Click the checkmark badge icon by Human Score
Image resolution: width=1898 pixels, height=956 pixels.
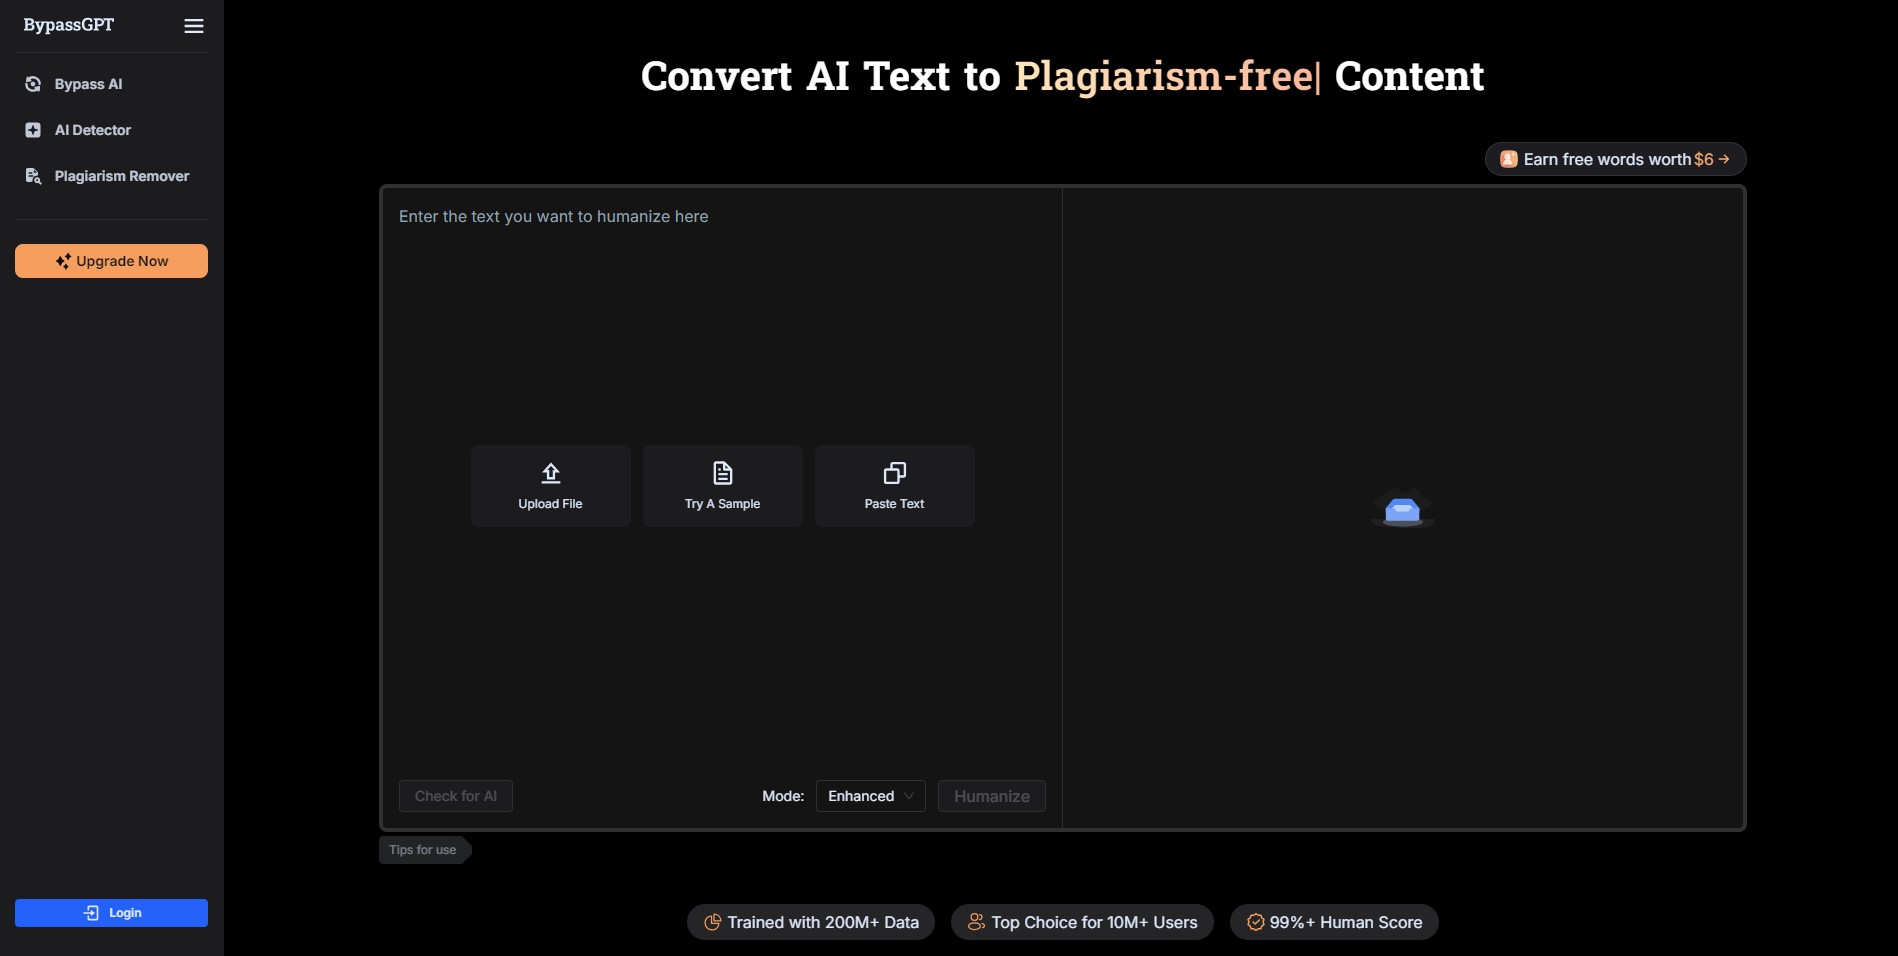point(1255,922)
